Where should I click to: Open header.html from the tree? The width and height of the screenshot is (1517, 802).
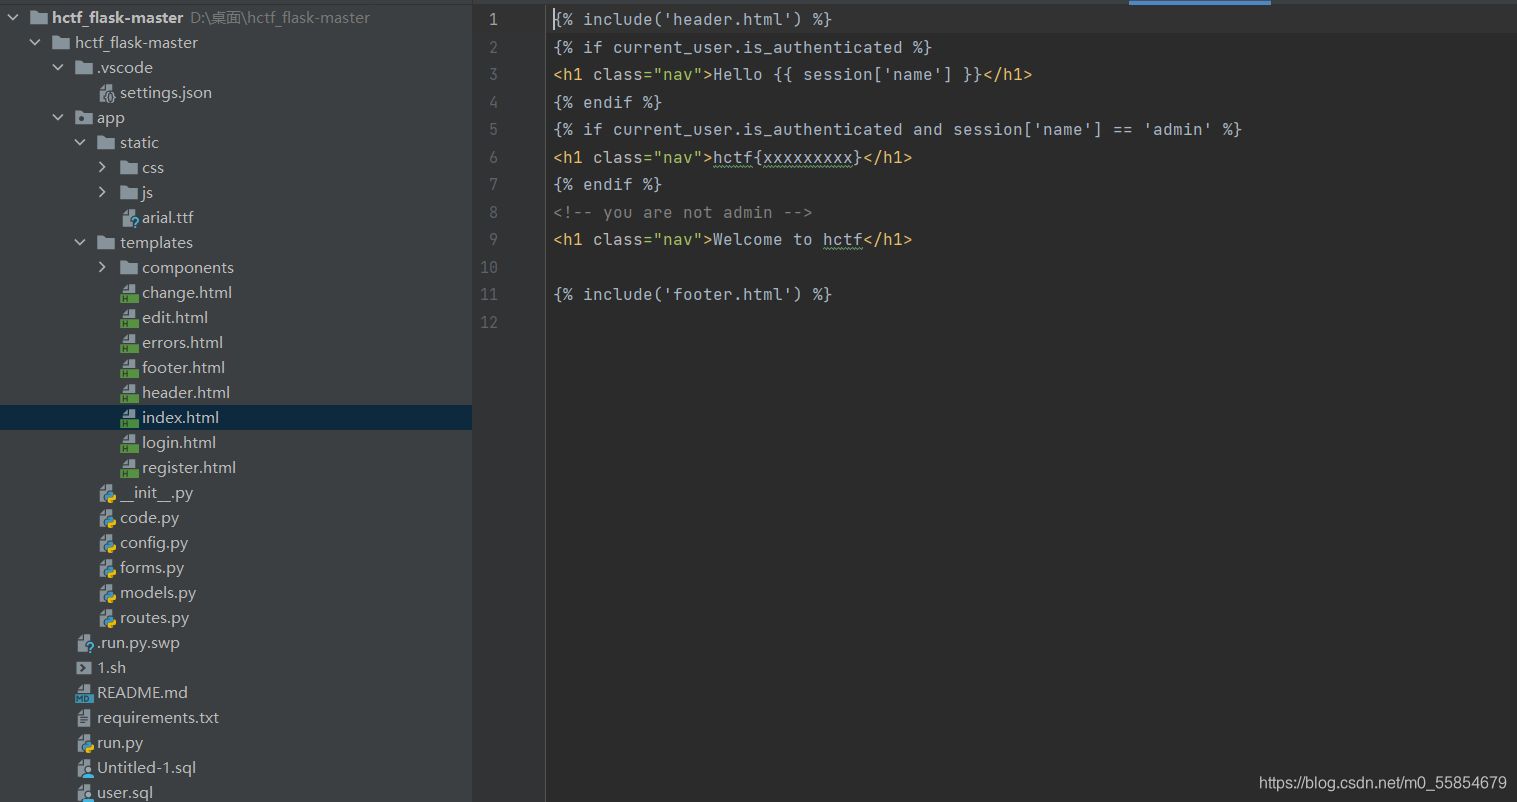[x=186, y=392]
